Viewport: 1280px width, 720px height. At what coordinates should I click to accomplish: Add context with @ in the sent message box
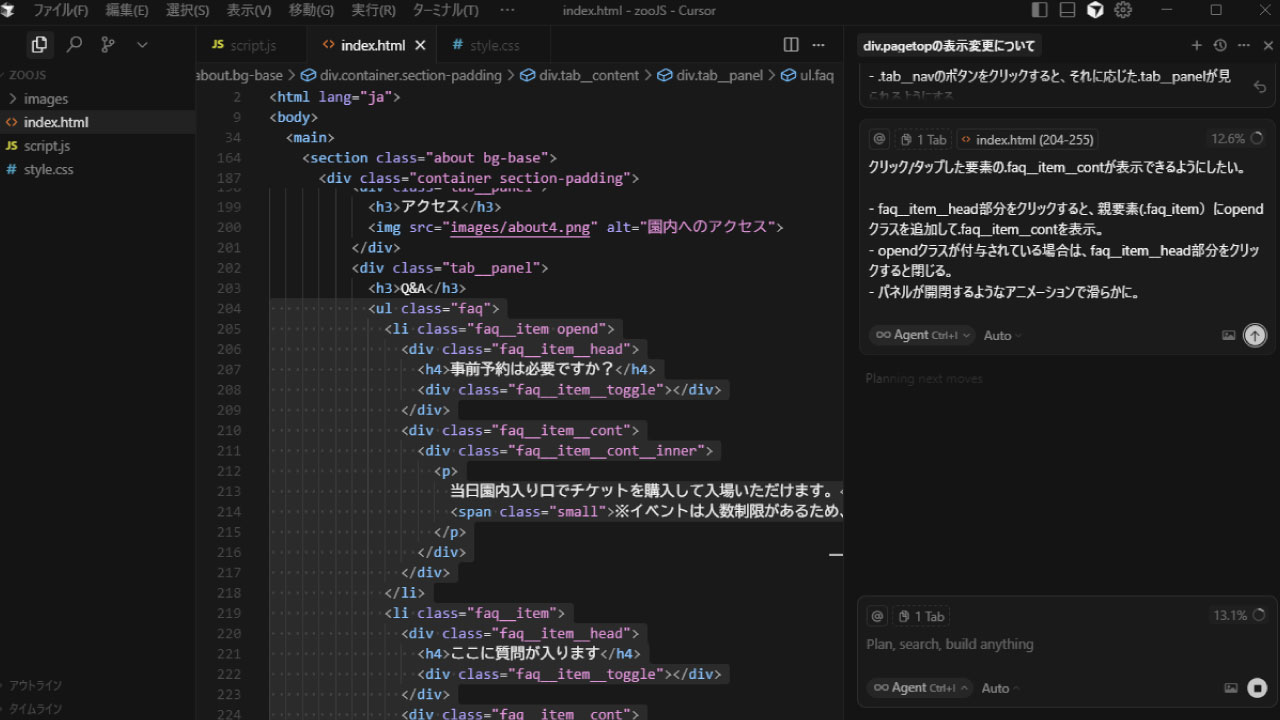click(880, 139)
